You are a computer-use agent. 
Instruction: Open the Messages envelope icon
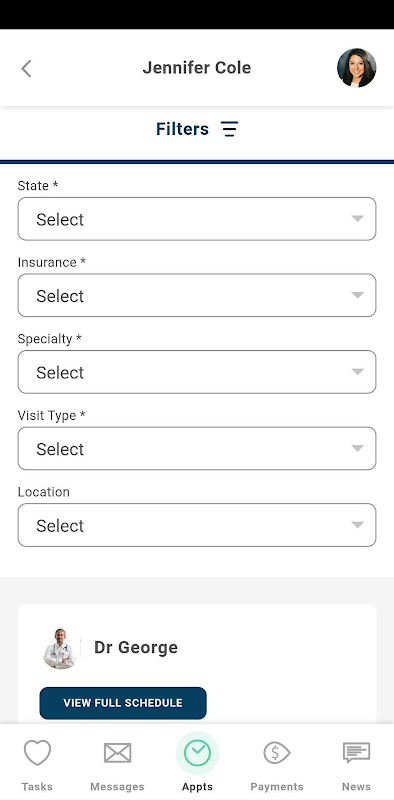(x=117, y=753)
